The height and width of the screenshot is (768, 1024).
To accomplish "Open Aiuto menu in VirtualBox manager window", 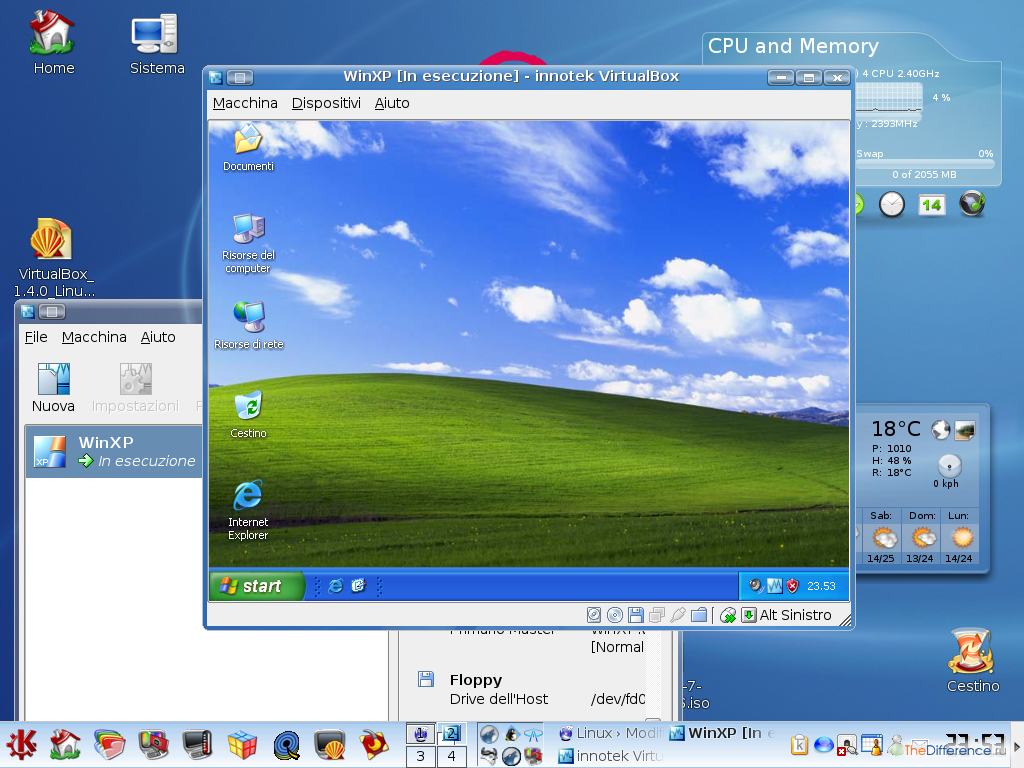I will [158, 337].
